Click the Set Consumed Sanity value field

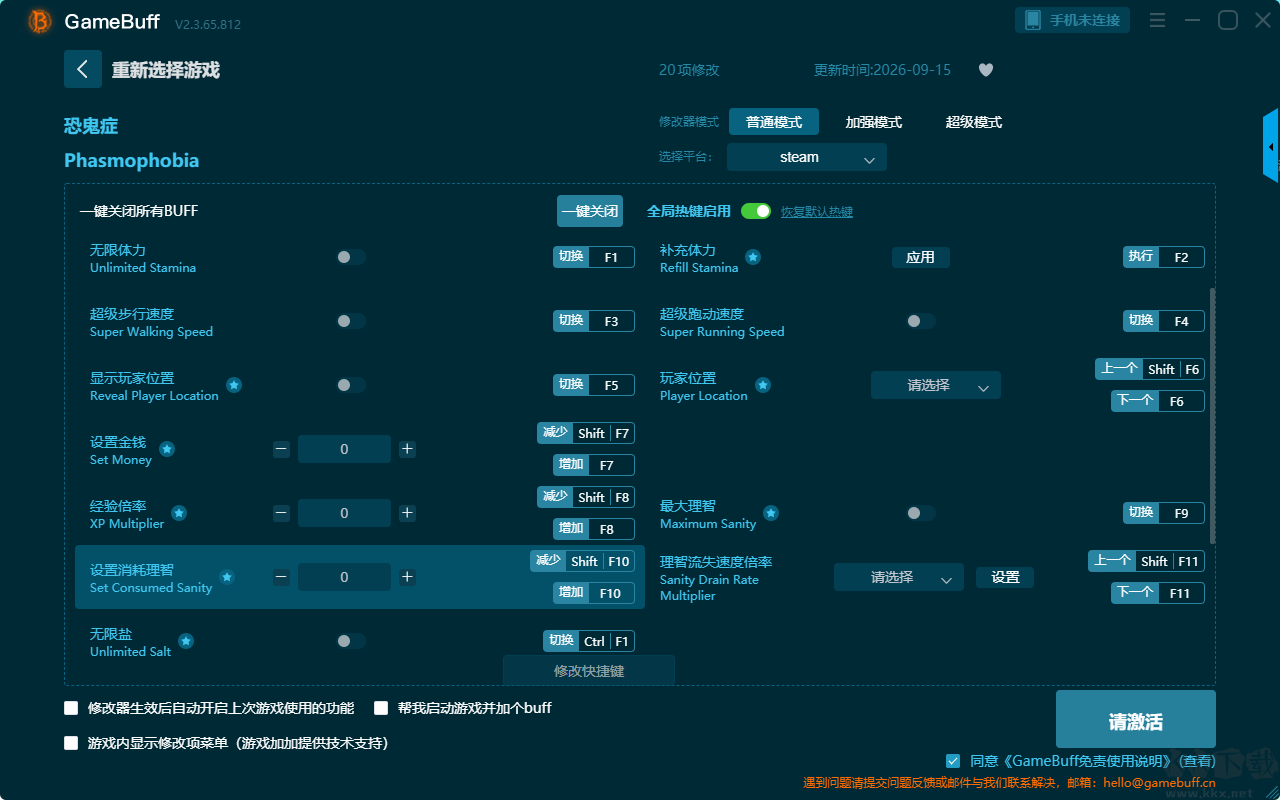click(344, 577)
